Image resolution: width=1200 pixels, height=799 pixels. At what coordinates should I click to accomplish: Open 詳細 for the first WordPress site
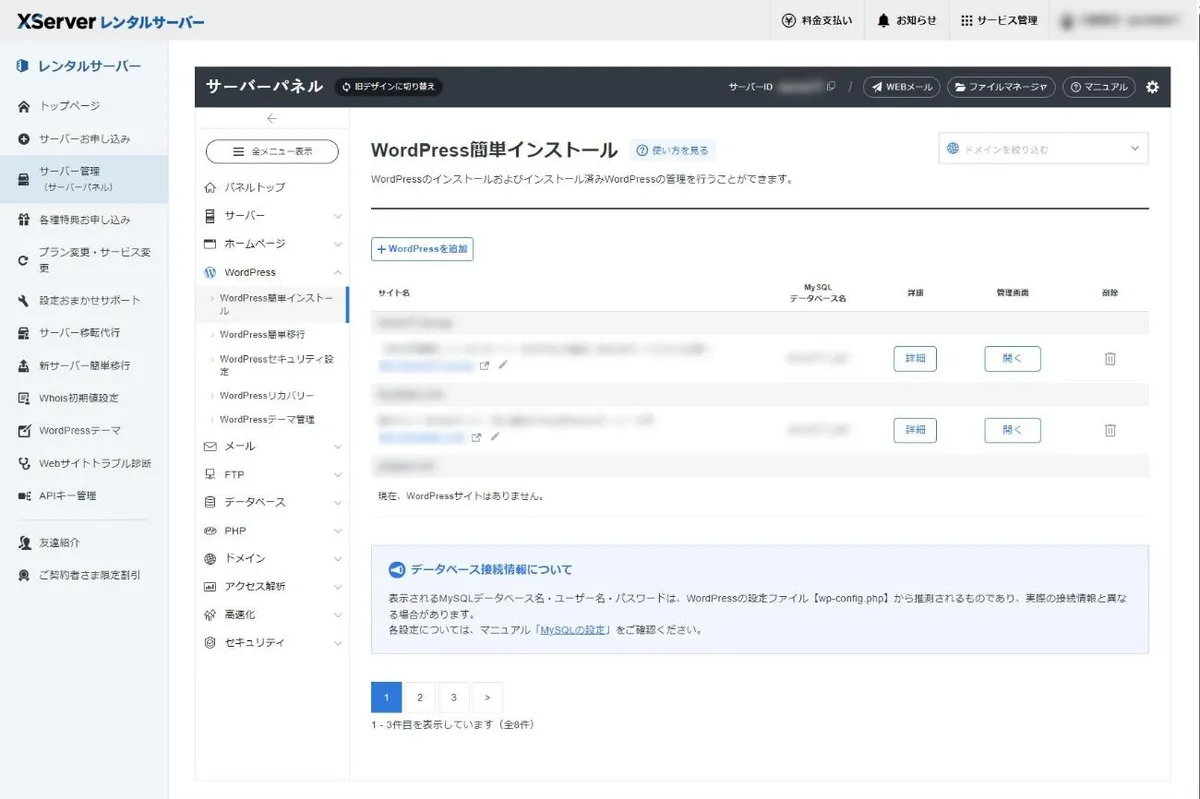(x=915, y=358)
